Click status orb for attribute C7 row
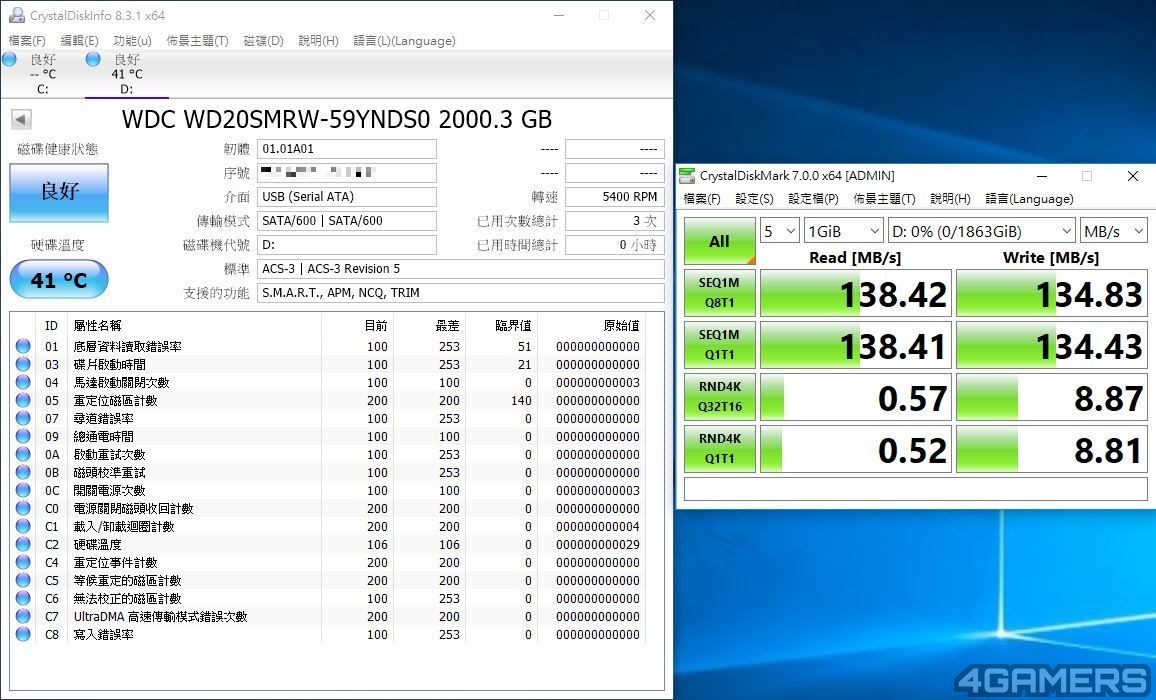Image resolution: width=1156 pixels, height=700 pixels. [23, 616]
